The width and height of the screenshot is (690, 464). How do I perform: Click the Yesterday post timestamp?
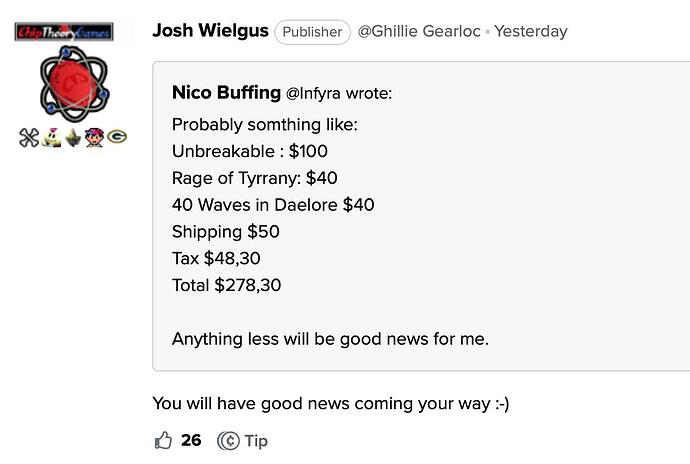(530, 32)
